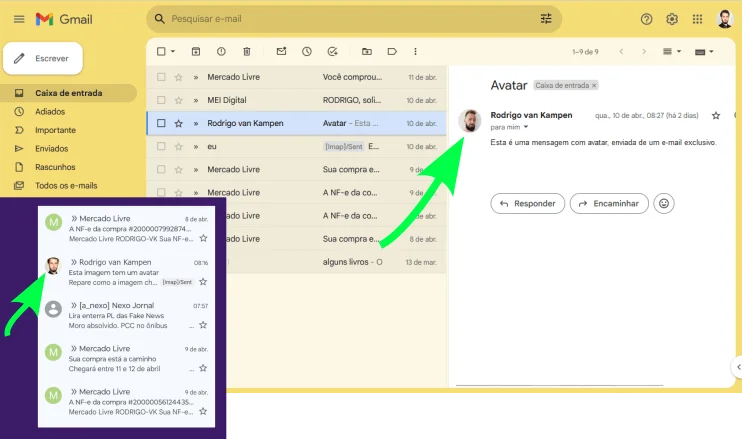This screenshot has height=439, width=742.
Task: Open the Help question mark icon
Action: (x=646, y=19)
